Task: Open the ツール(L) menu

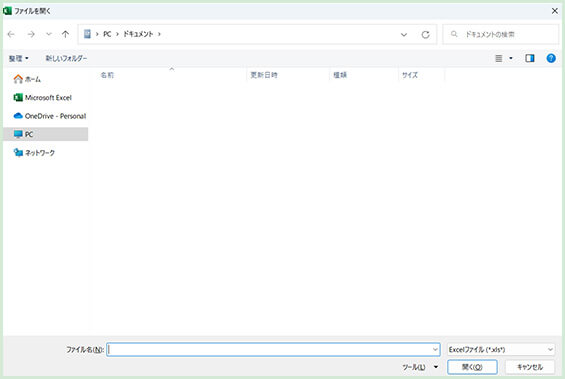Action: tap(420, 367)
